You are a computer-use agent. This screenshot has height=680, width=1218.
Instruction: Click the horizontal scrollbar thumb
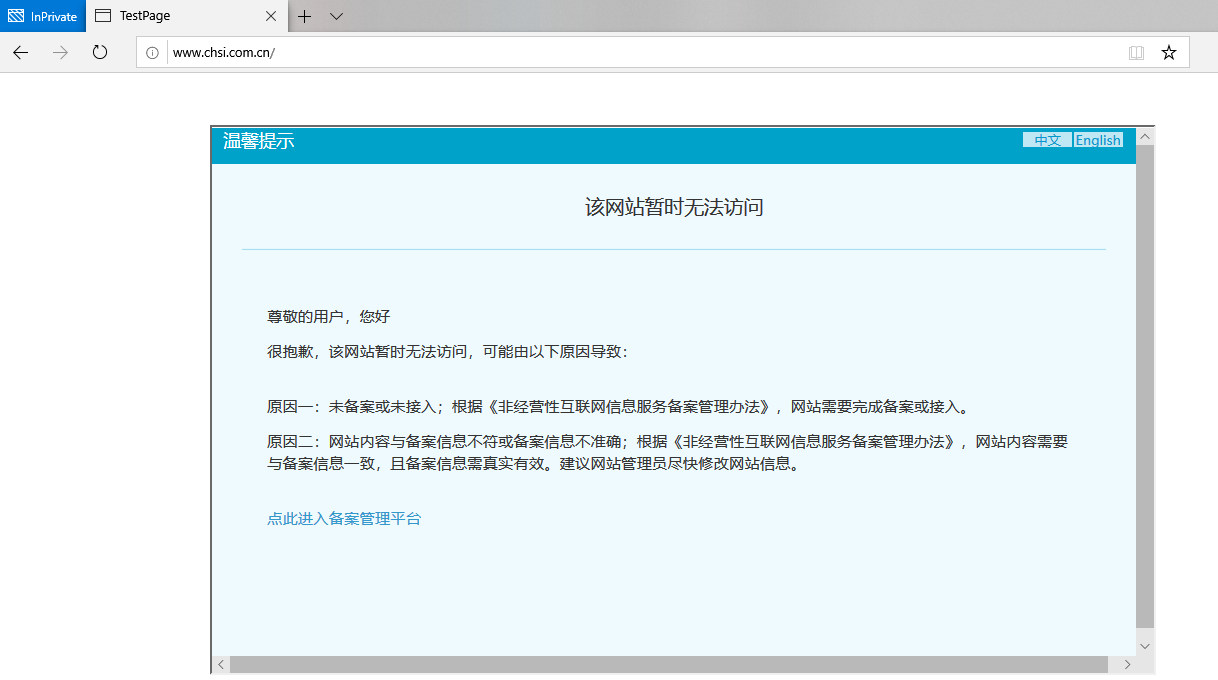(668, 665)
